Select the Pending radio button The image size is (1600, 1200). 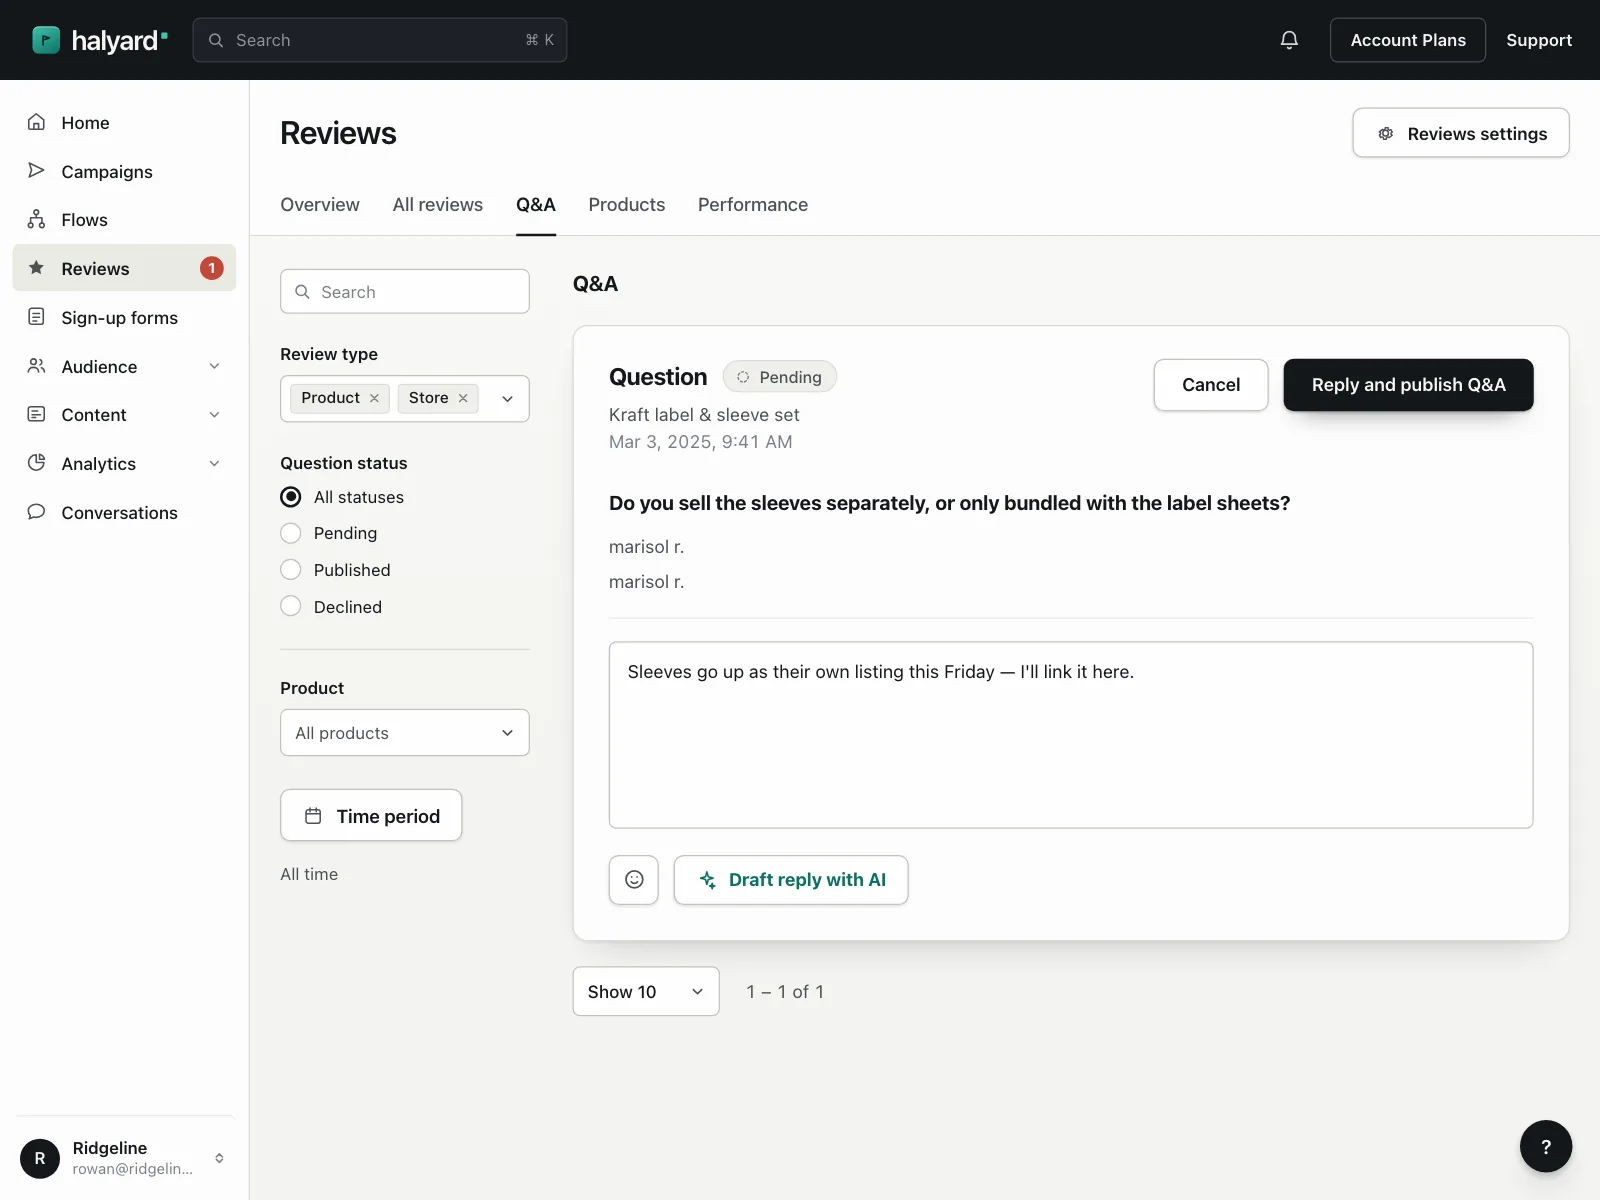[x=291, y=533]
